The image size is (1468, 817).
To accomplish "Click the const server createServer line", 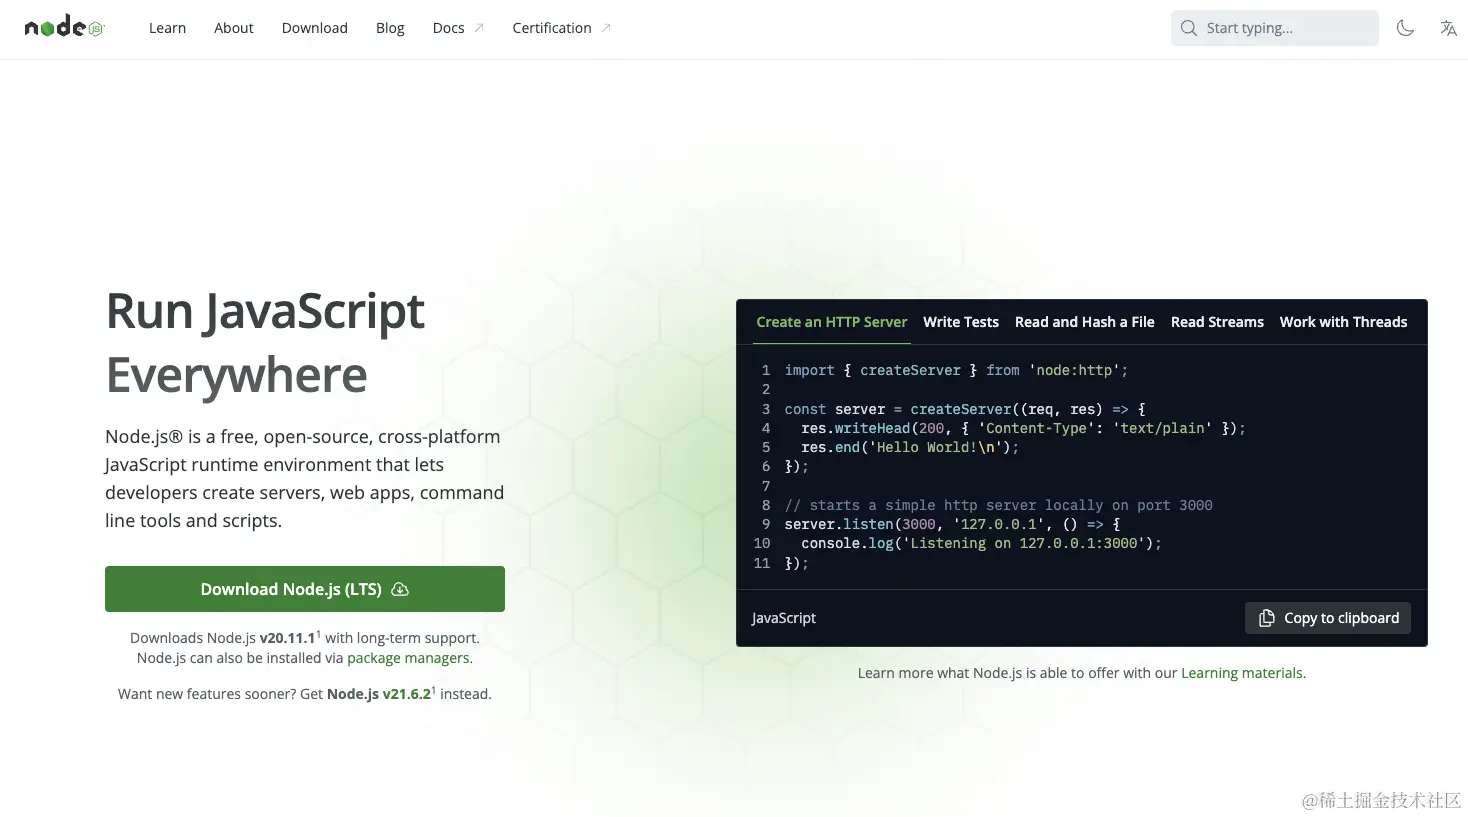I will [x=965, y=409].
